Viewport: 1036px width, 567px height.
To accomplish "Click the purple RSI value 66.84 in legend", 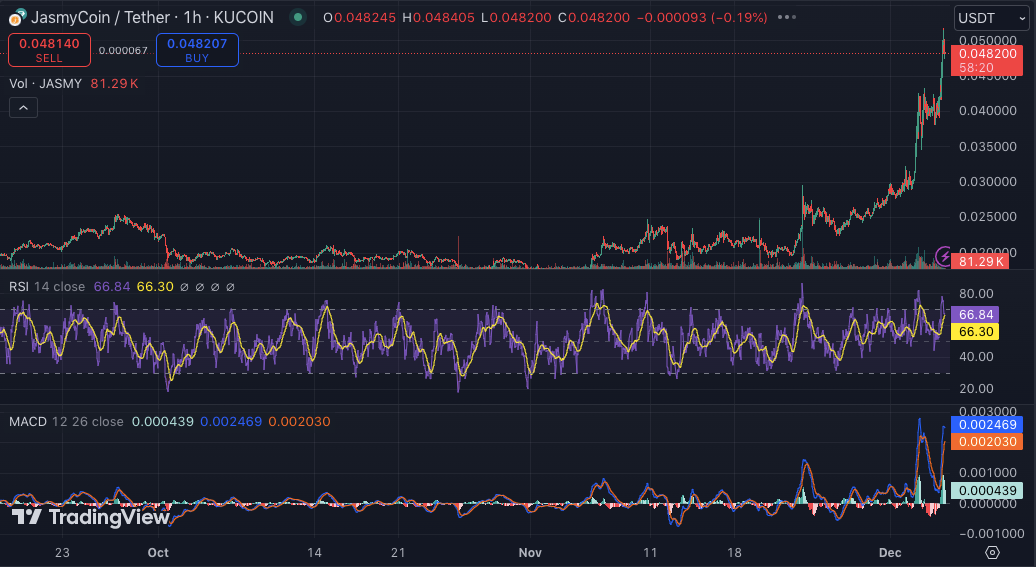I will (112, 287).
